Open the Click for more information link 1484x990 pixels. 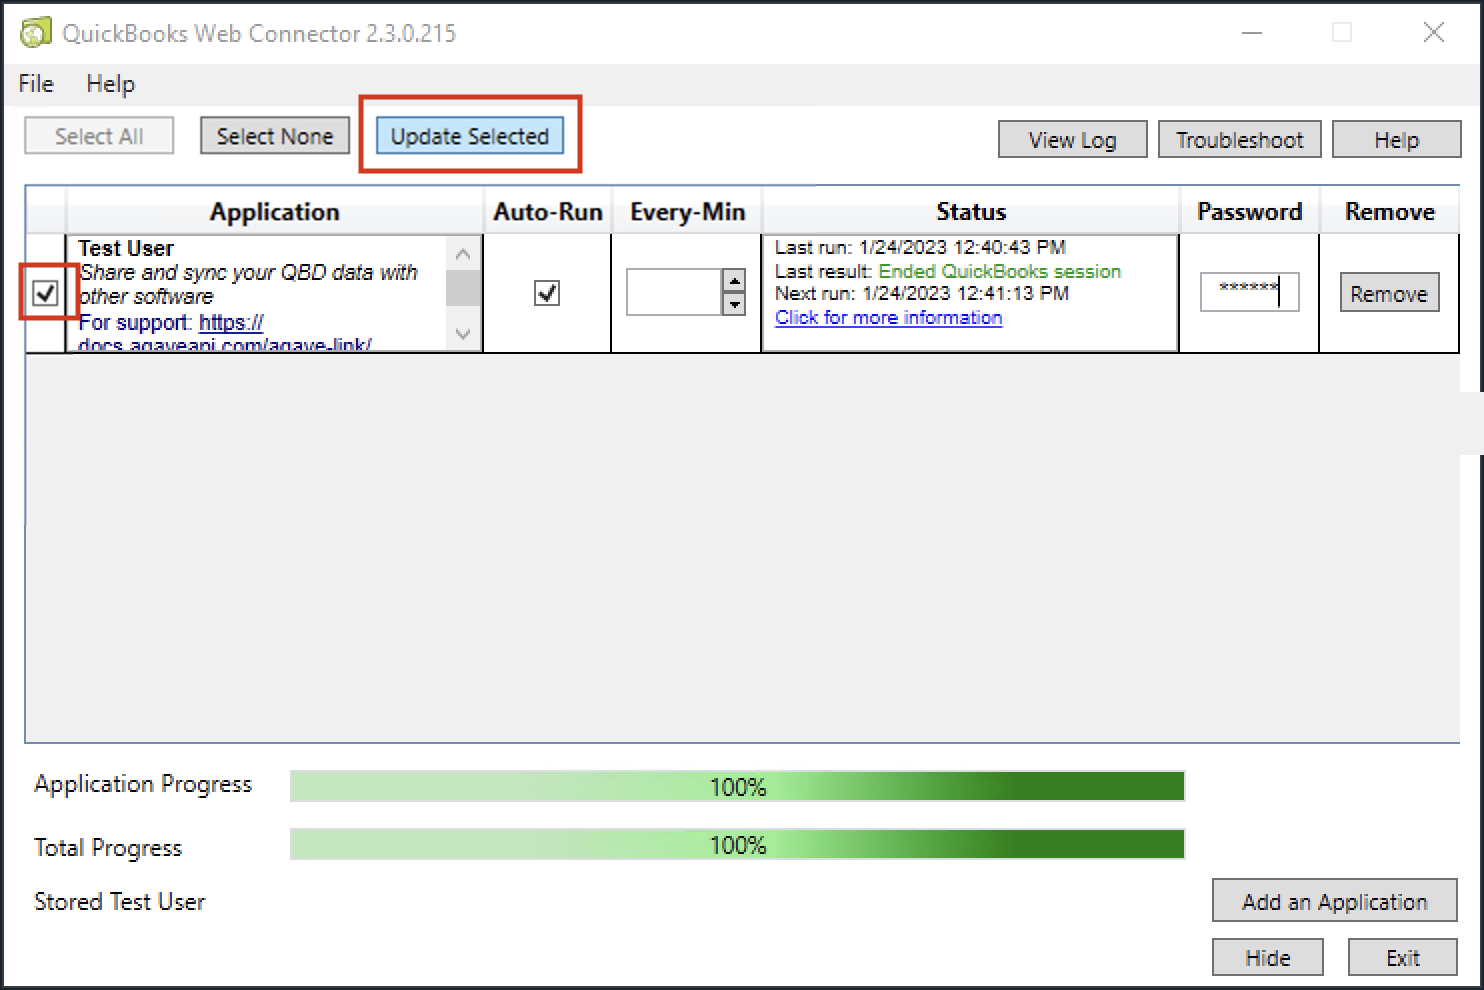(889, 317)
